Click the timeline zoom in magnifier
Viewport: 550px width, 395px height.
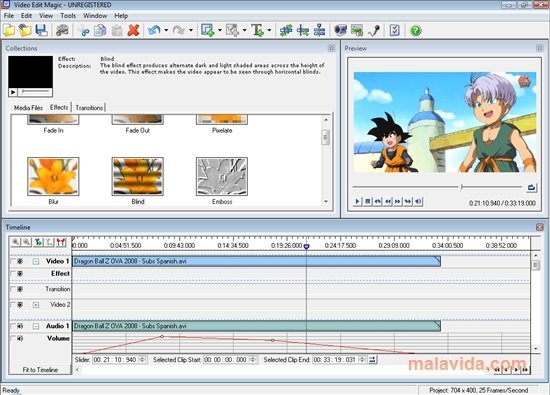click(16, 242)
